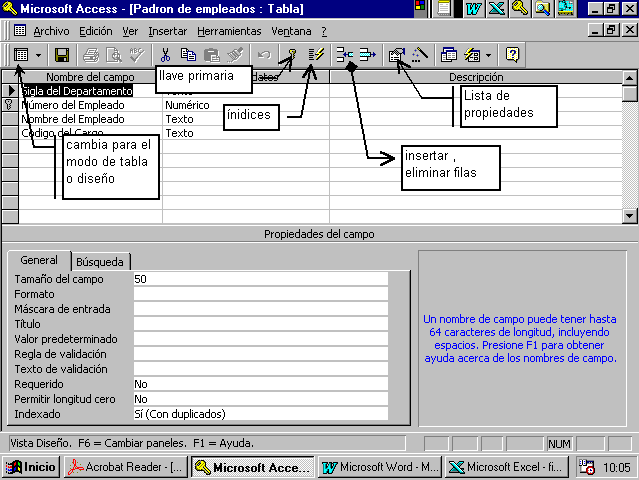Open the Ver menu
This screenshot has height=480, width=639.
130,31
